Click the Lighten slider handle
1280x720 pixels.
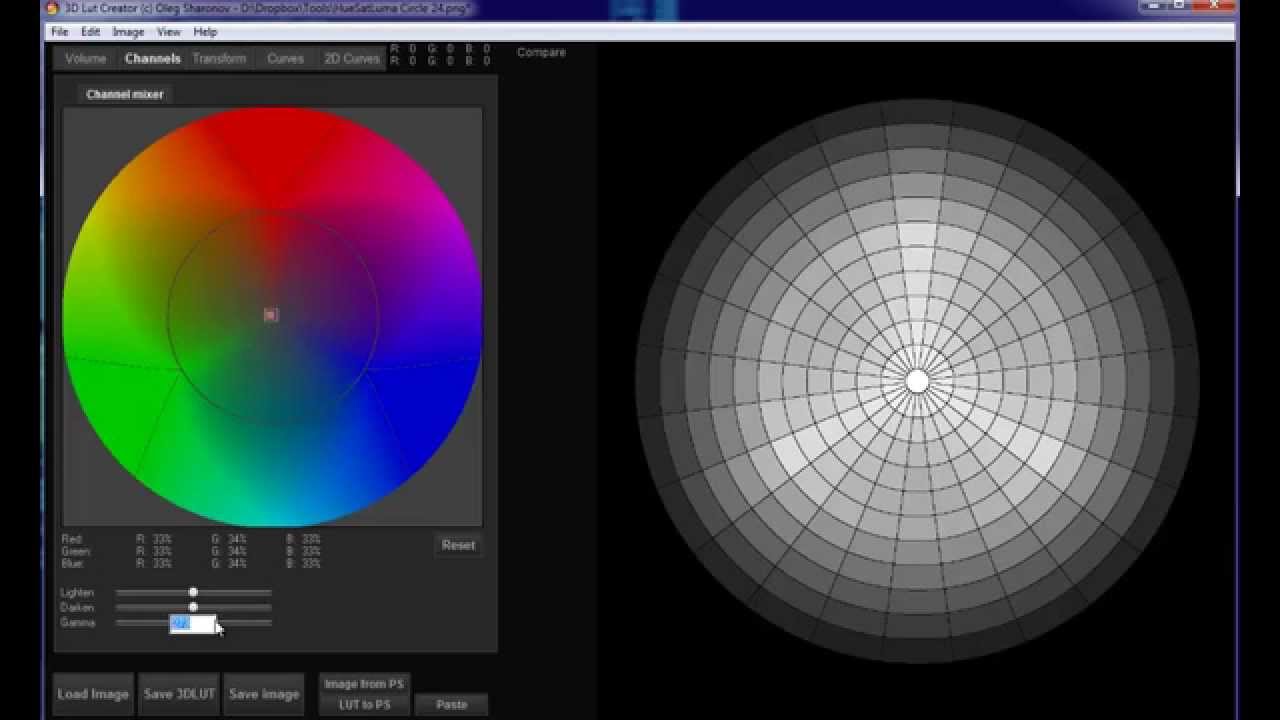193,592
